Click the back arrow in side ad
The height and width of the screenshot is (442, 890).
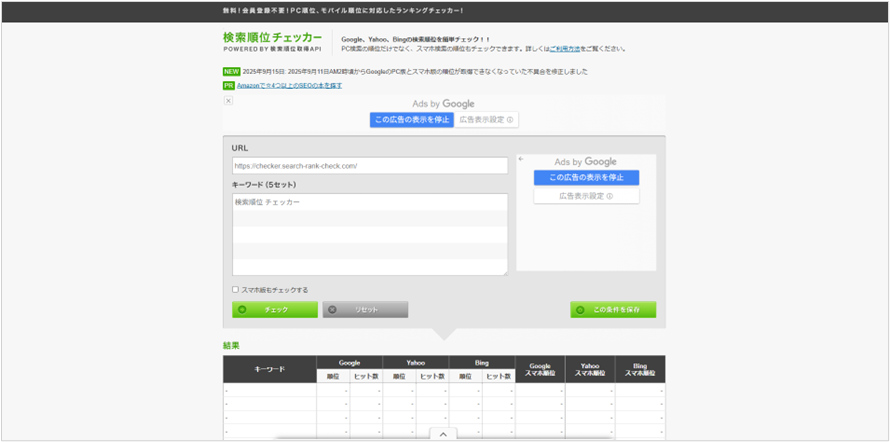(x=521, y=159)
